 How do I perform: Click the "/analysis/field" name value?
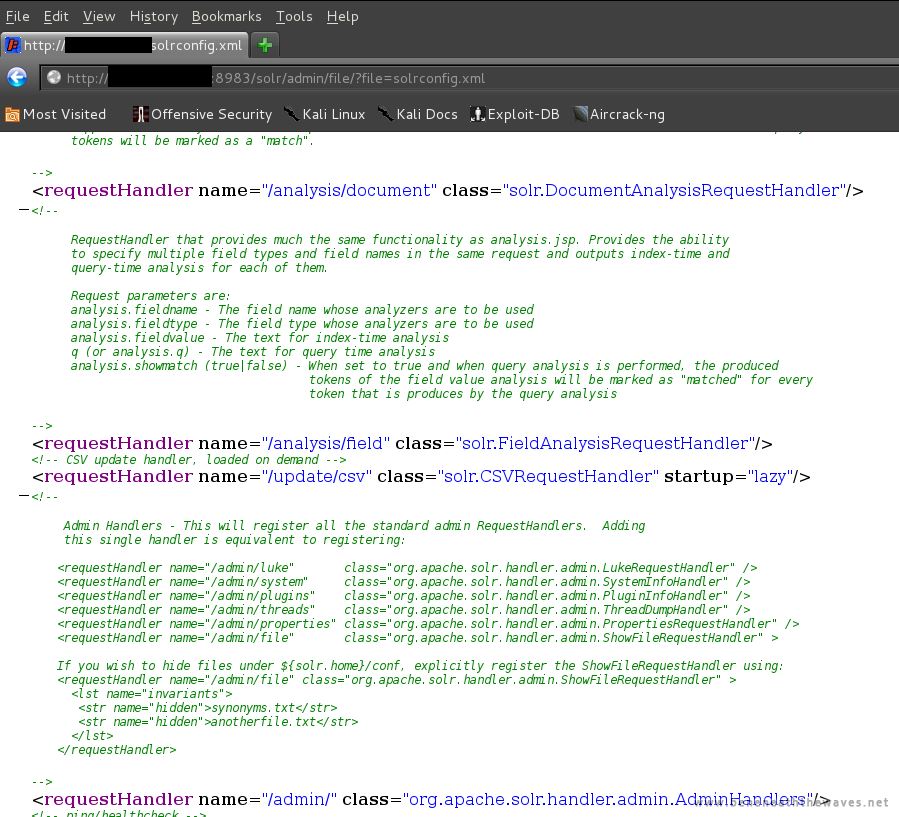point(326,443)
